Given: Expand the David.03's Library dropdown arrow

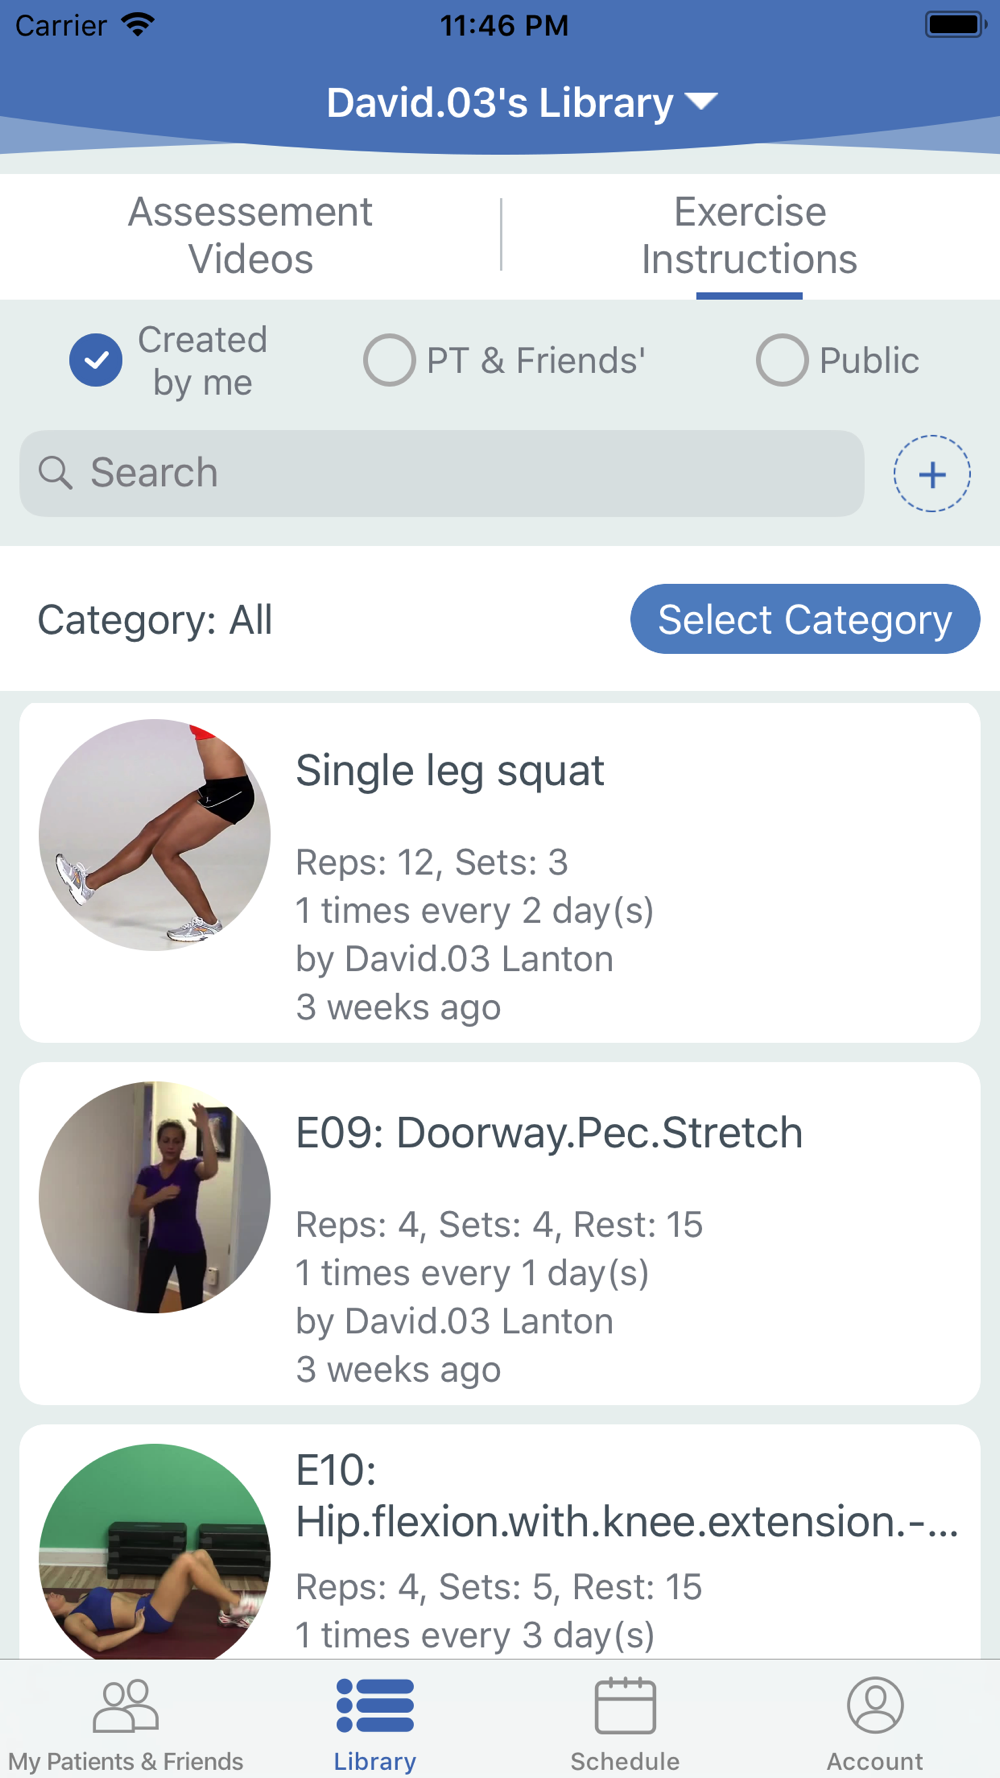Looking at the screenshot, I should pyautogui.click(x=702, y=102).
